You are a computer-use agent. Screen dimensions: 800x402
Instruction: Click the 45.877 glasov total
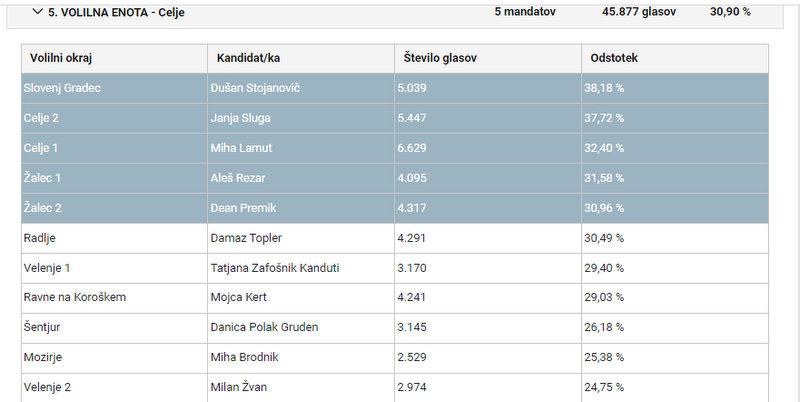[638, 12]
